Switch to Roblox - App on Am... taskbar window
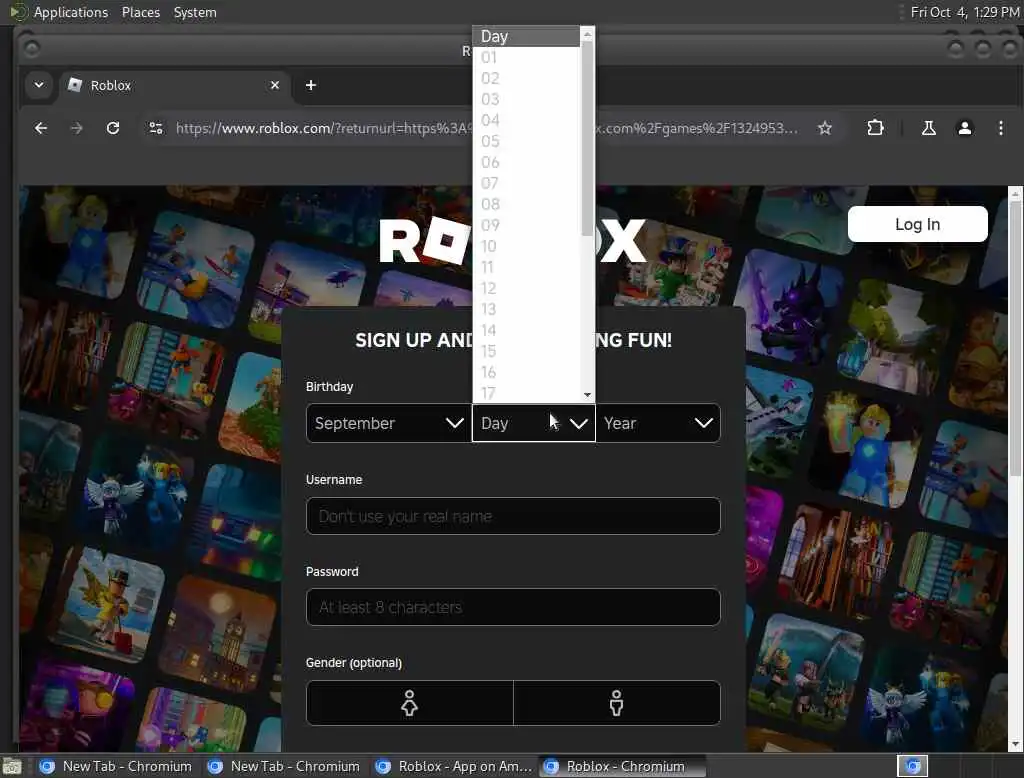1024x778 pixels. (455, 766)
